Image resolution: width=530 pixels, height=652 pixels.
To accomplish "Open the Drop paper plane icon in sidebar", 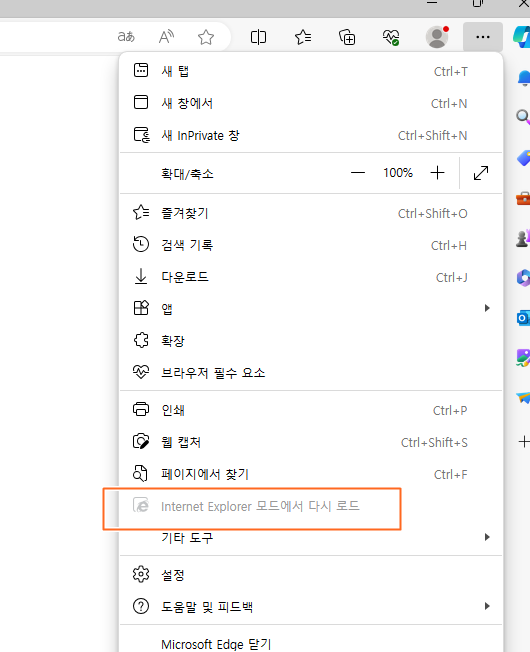I will click(523, 398).
